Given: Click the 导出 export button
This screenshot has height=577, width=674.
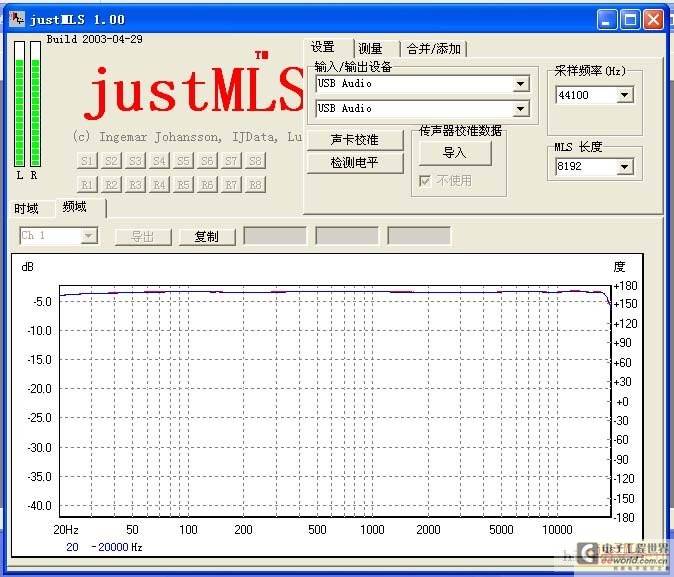Looking at the screenshot, I should click(143, 236).
